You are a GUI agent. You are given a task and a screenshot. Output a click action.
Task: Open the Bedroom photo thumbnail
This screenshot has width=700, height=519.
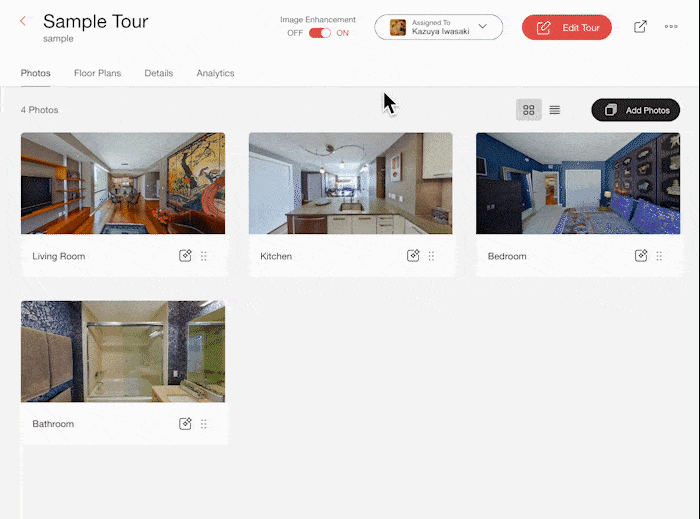577,183
